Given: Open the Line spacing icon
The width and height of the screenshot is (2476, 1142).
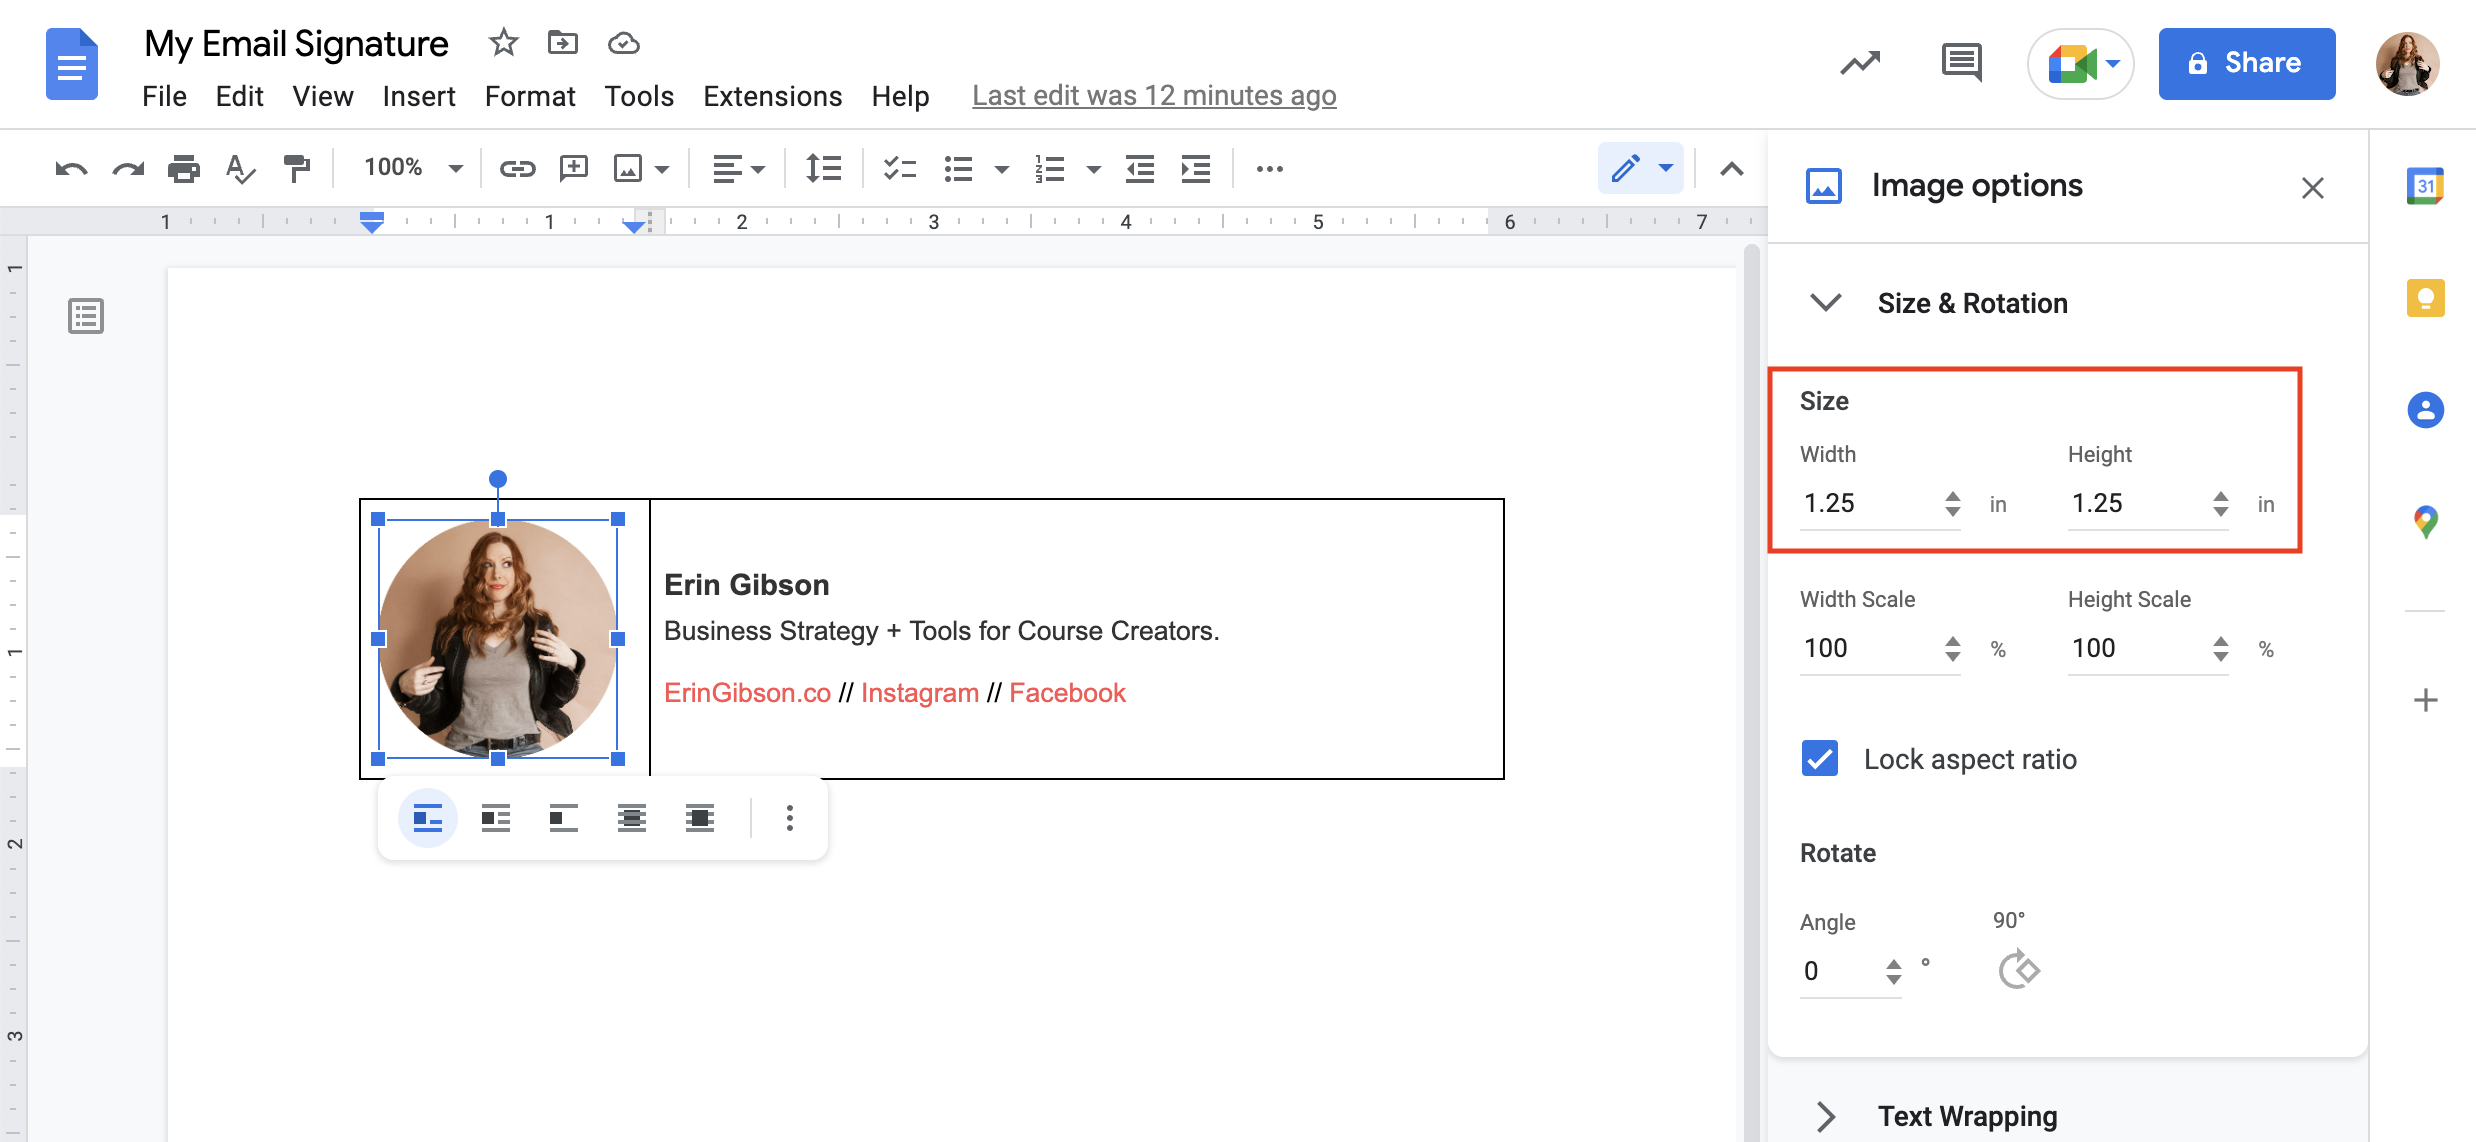Looking at the screenshot, I should (x=822, y=168).
